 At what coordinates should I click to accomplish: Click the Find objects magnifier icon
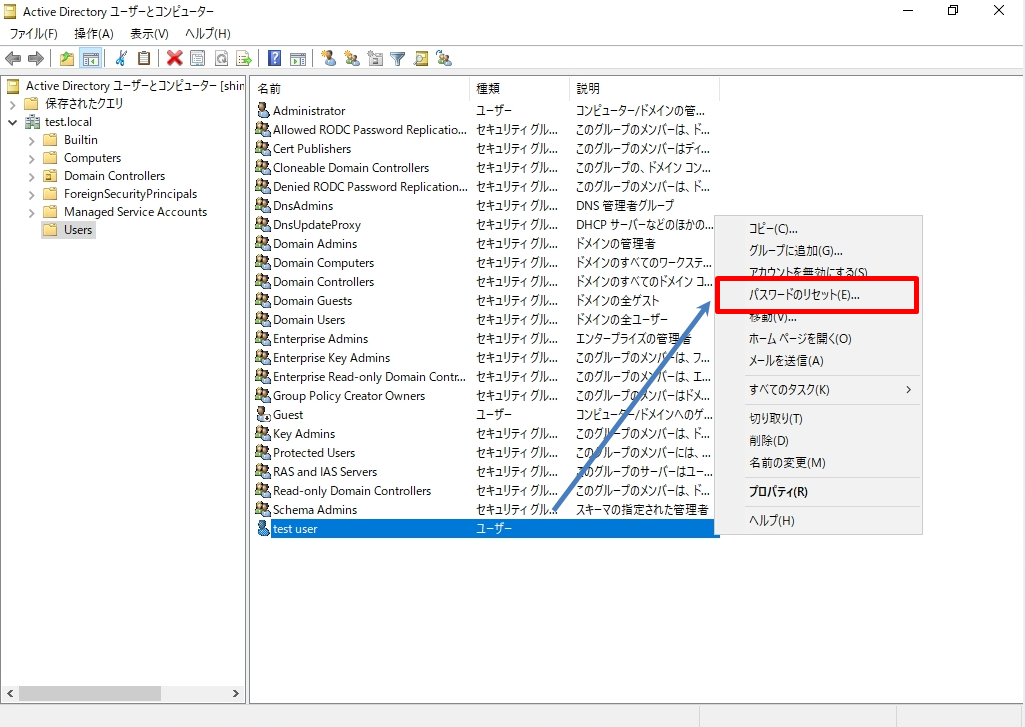click(x=422, y=59)
